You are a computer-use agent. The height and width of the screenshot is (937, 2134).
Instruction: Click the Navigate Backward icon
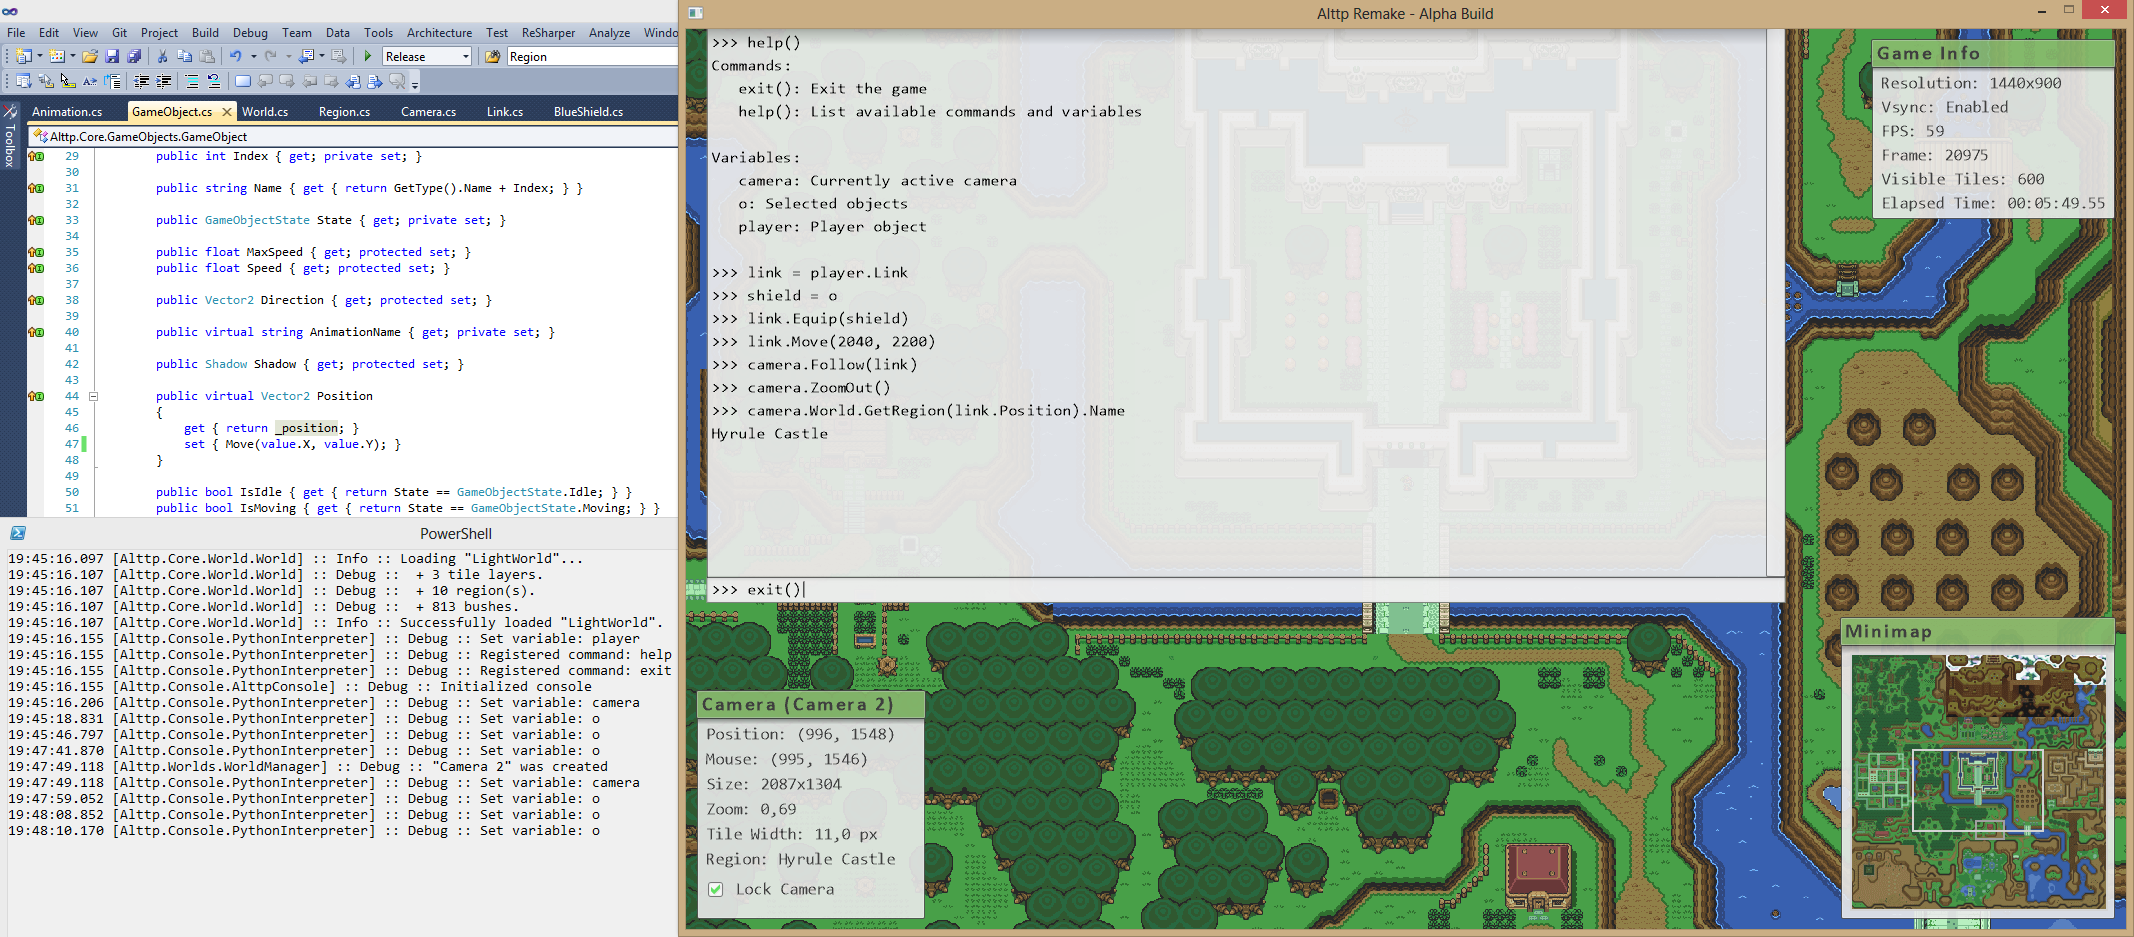pyautogui.click(x=307, y=57)
